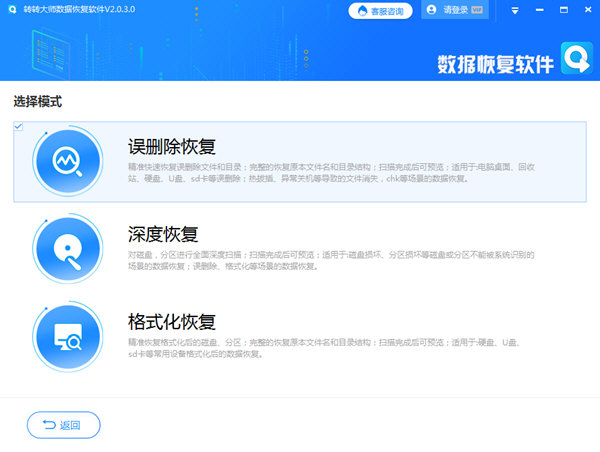
Task: Choose the 格式化恢复 mode title
Action: (171, 322)
